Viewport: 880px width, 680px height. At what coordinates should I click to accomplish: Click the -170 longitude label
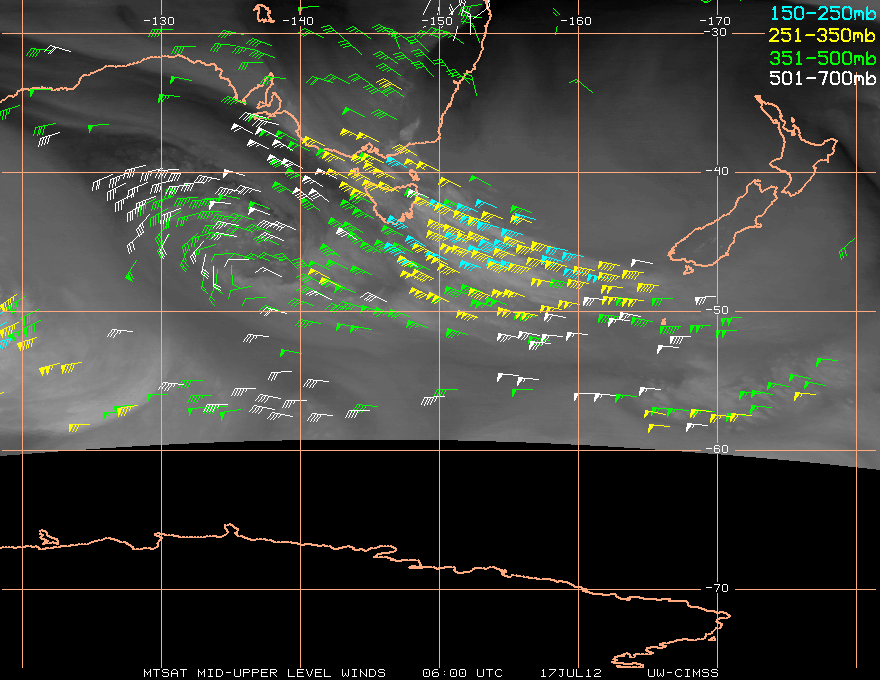pyautogui.click(x=715, y=21)
